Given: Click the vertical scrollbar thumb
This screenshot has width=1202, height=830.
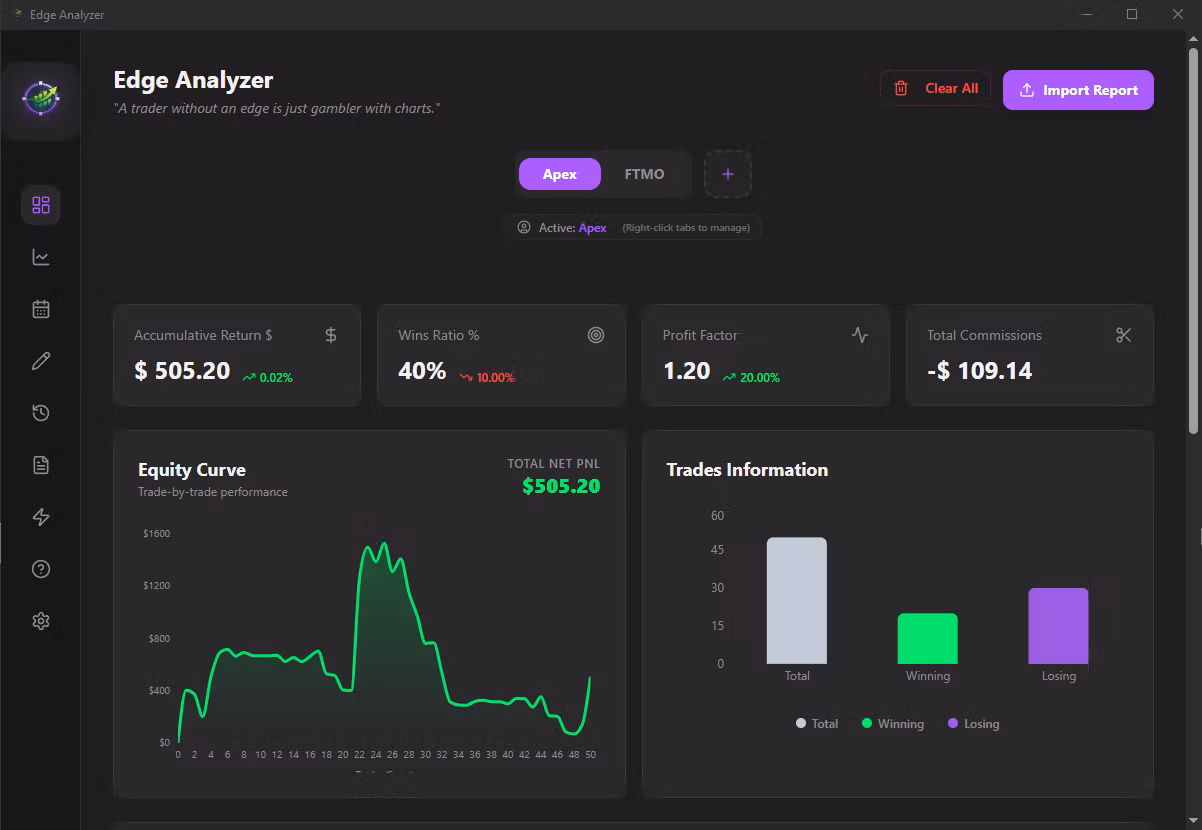Looking at the screenshot, I should pos(1193,240).
